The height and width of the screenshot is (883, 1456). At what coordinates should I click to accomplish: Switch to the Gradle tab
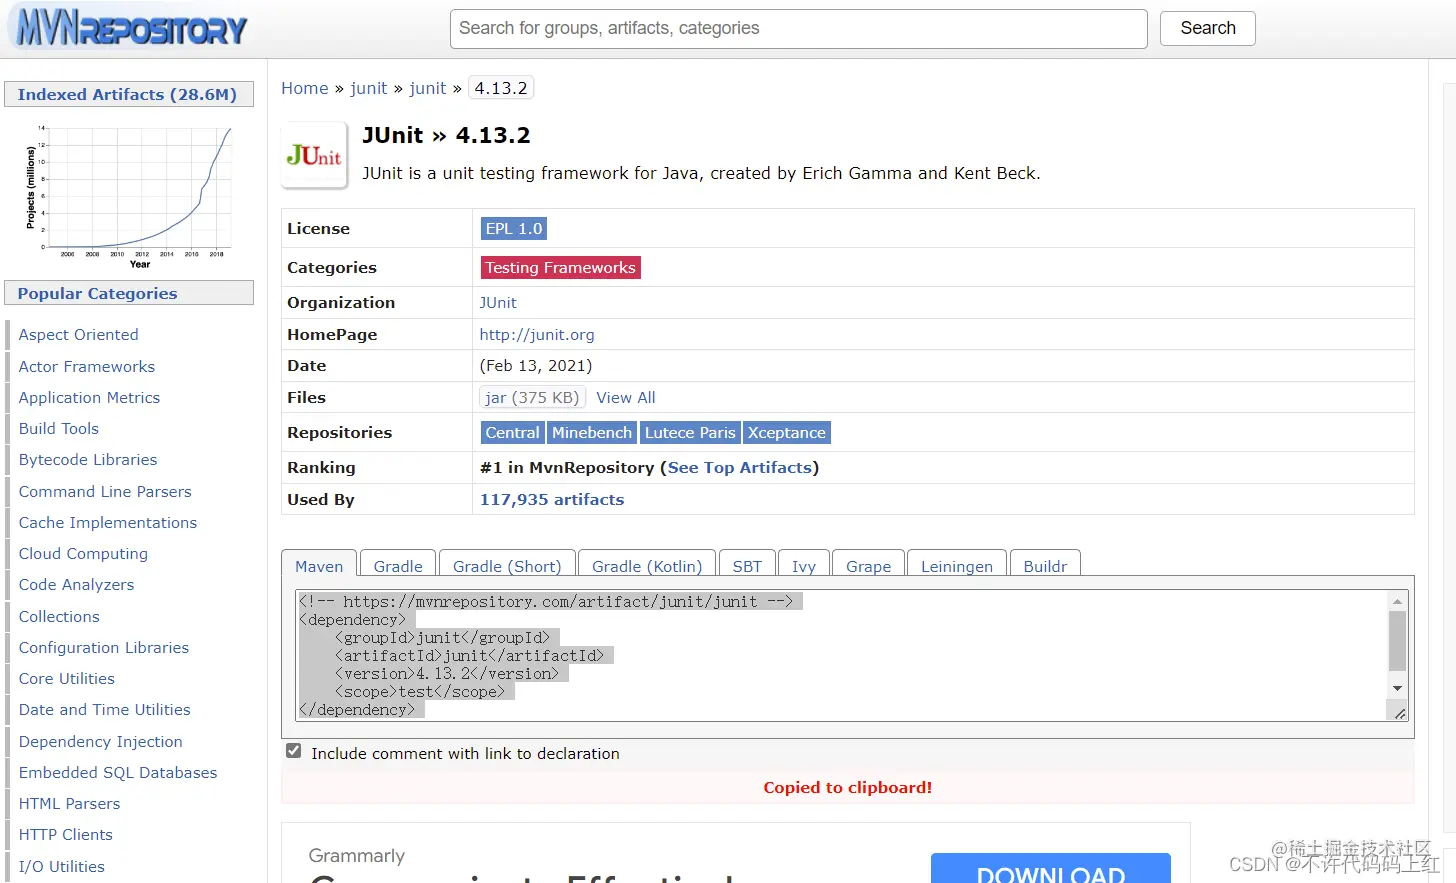coord(398,565)
